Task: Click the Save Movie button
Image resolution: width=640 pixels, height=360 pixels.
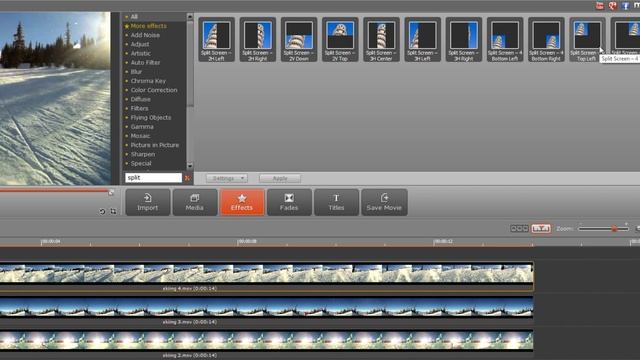Action: 384,202
